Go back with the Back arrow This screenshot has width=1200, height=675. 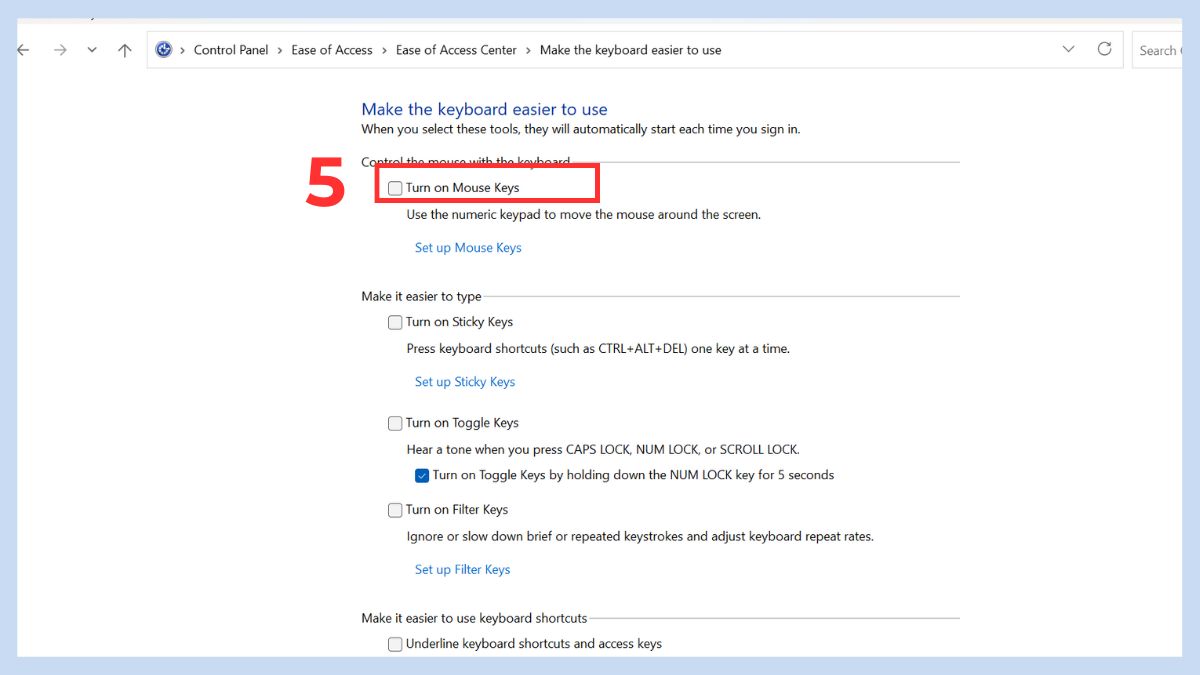[x=23, y=50]
